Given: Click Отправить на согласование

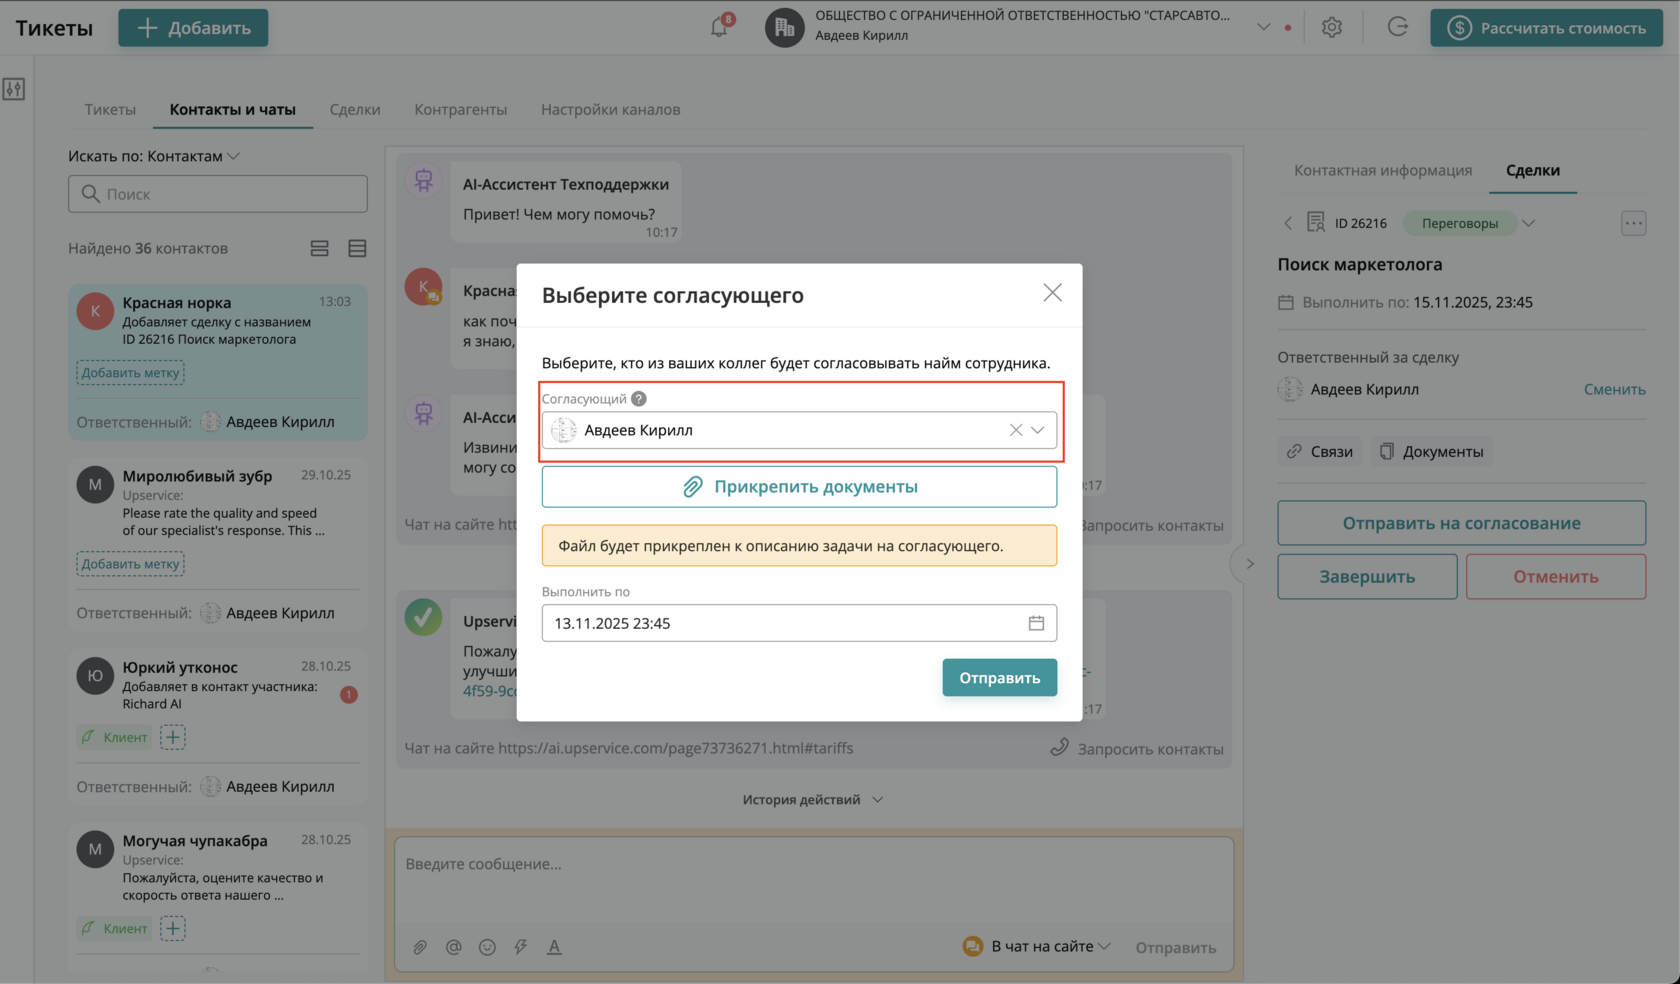Looking at the screenshot, I should tap(1461, 523).
